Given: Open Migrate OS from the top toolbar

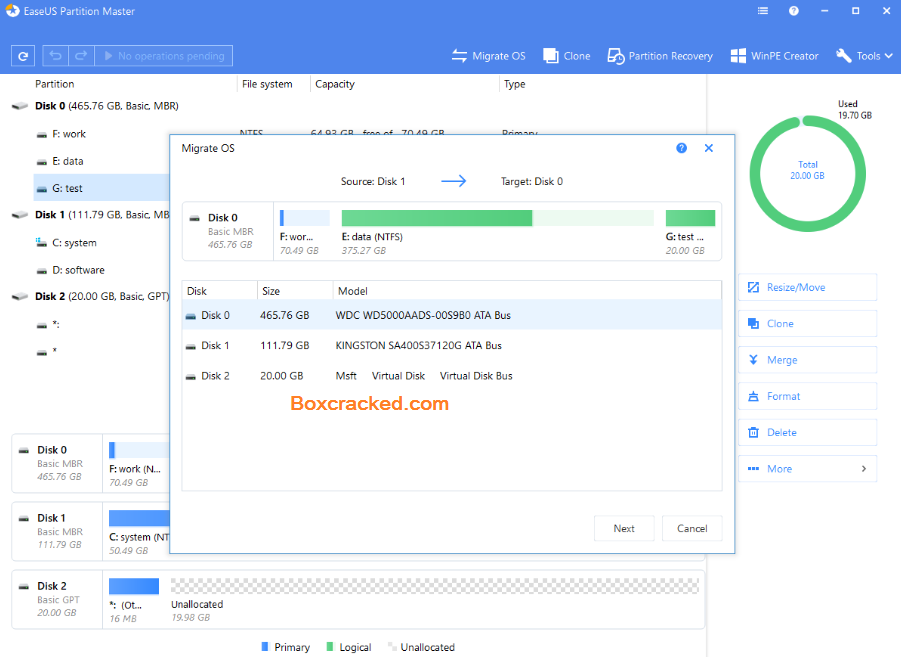Looking at the screenshot, I should tap(488, 56).
